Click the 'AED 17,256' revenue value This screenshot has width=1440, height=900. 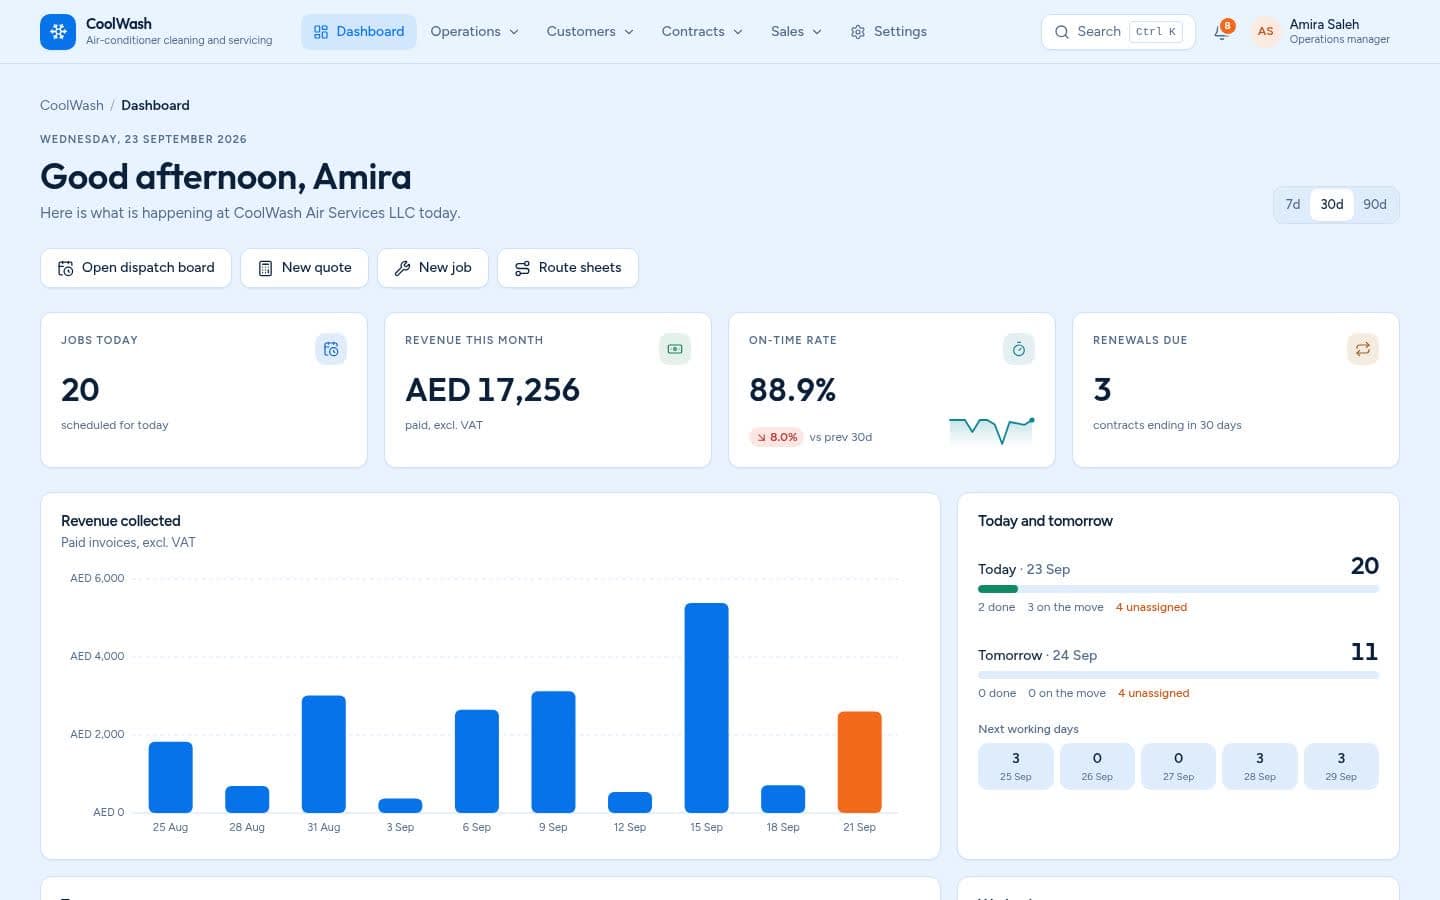492,390
